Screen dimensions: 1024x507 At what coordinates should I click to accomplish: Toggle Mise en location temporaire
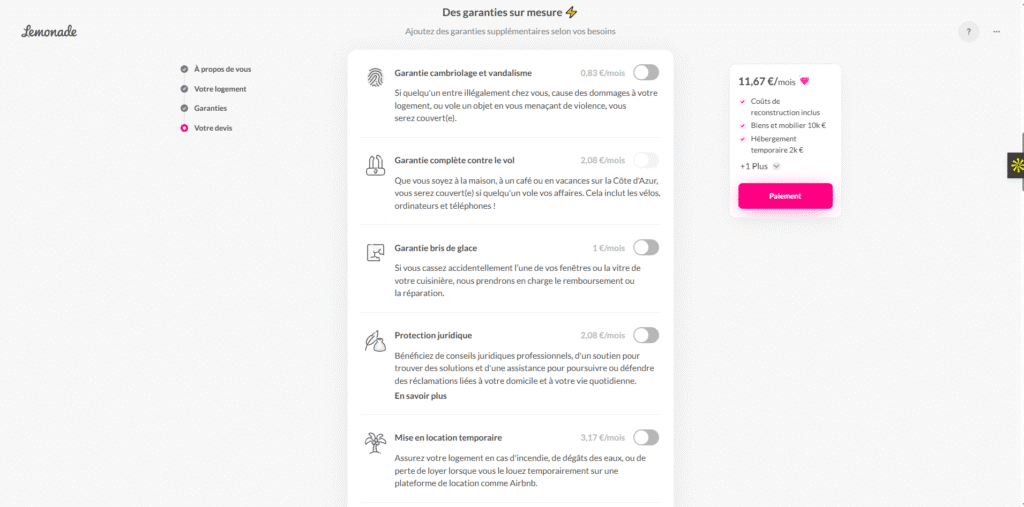point(646,437)
